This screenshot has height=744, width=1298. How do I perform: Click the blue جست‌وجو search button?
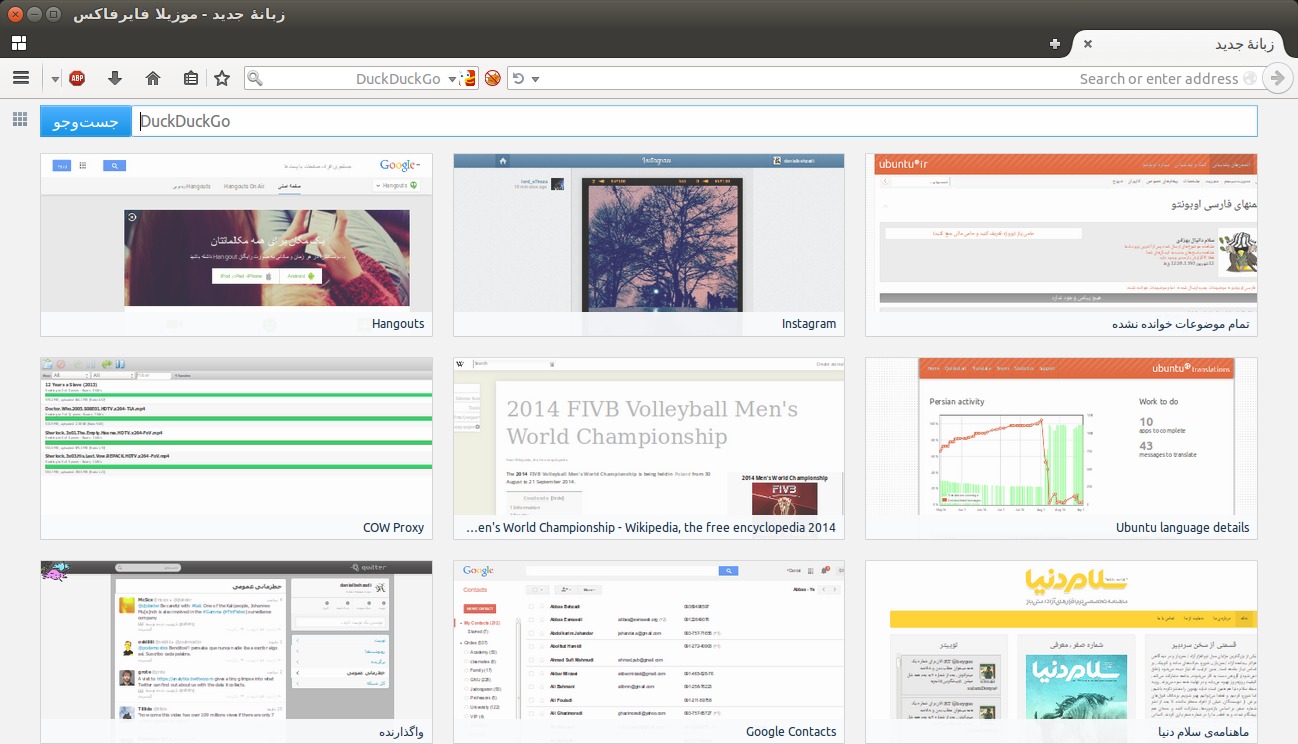point(86,121)
